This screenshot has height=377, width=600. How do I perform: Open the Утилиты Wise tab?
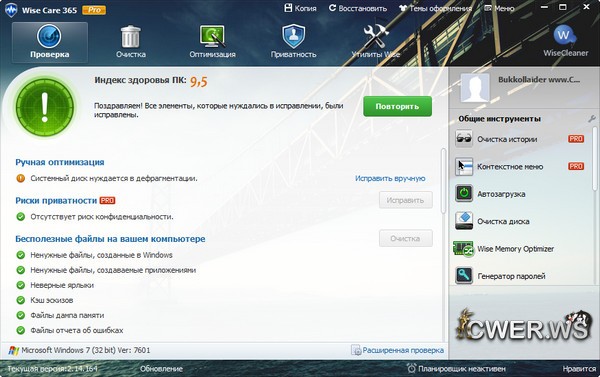tap(376, 42)
